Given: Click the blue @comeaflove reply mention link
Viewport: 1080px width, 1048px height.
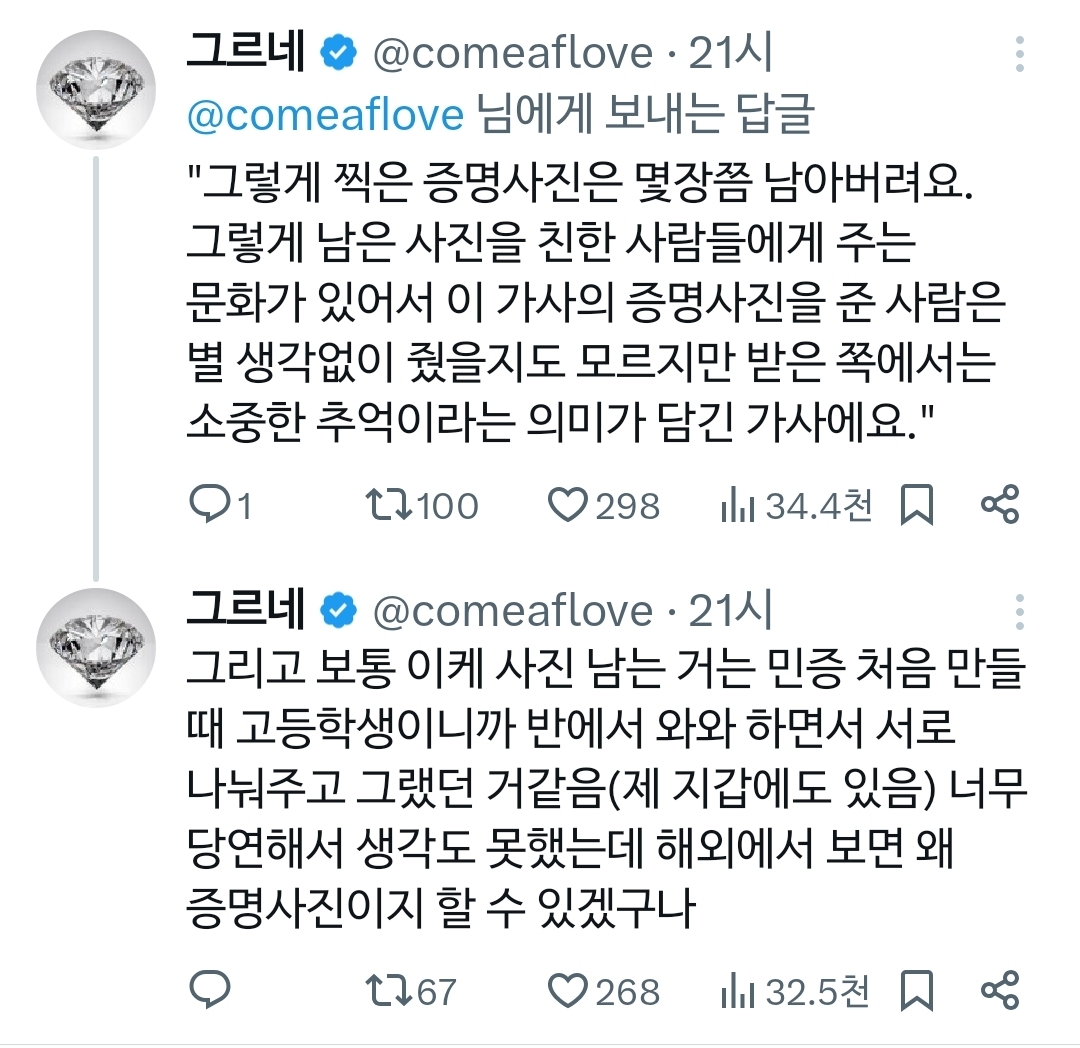Looking at the screenshot, I should tap(326, 116).
